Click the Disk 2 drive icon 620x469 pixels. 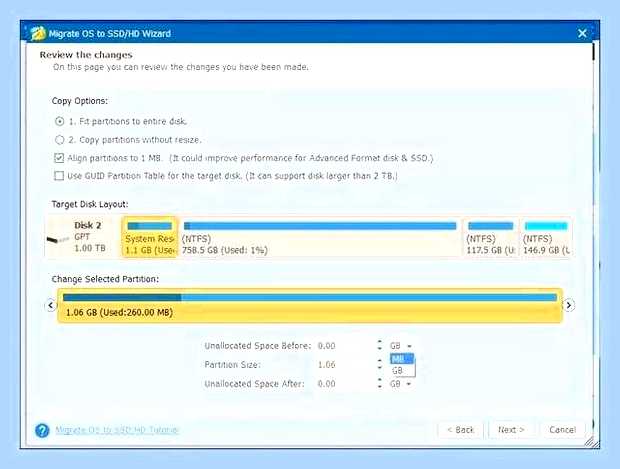point(58,239)
